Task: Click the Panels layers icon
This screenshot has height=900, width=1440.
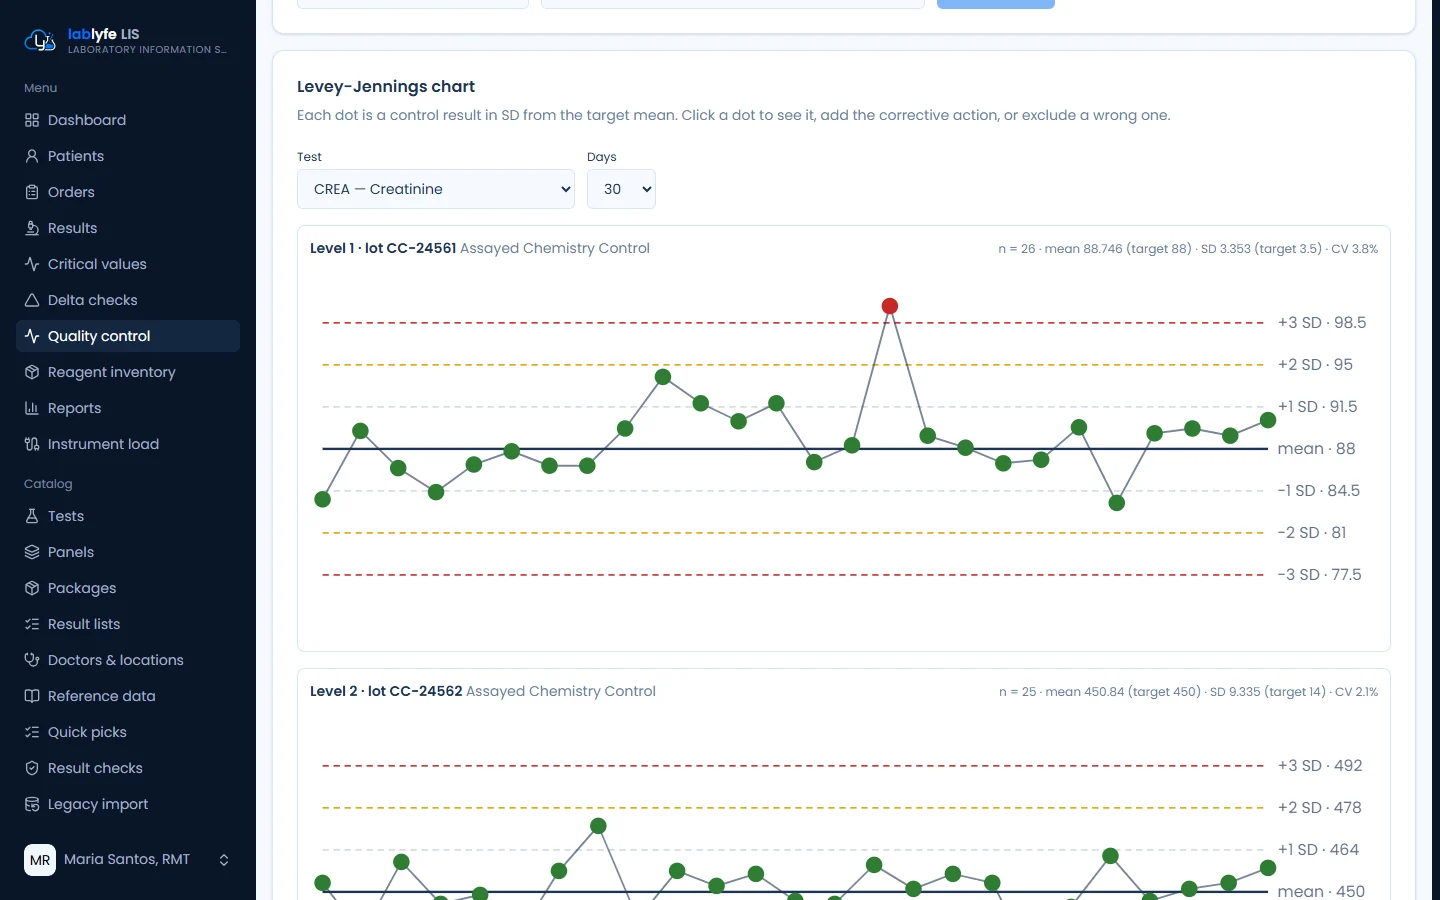Action: coord(32,552)
